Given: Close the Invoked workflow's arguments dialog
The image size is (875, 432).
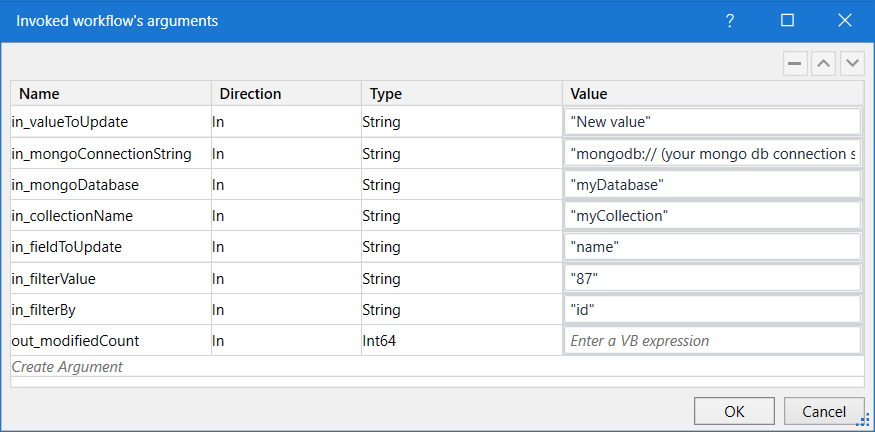Looking at the screenshot, I should [x=845, y=21].
